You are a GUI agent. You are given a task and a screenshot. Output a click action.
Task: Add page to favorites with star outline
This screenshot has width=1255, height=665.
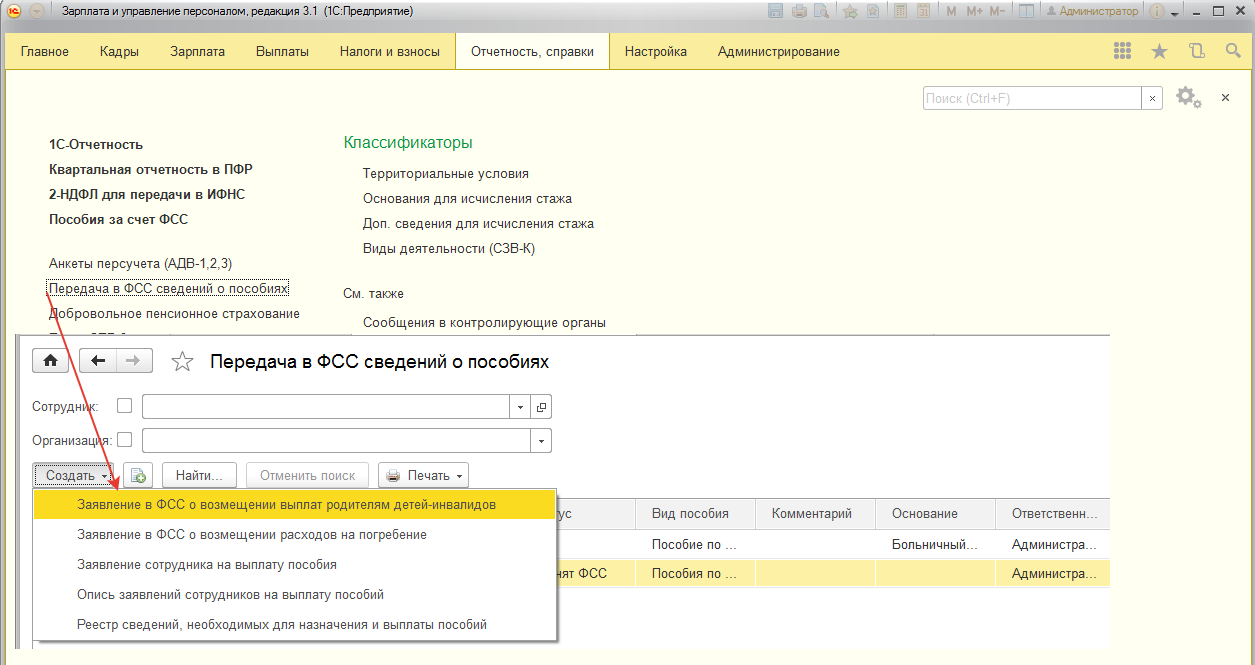click(182, 362)
